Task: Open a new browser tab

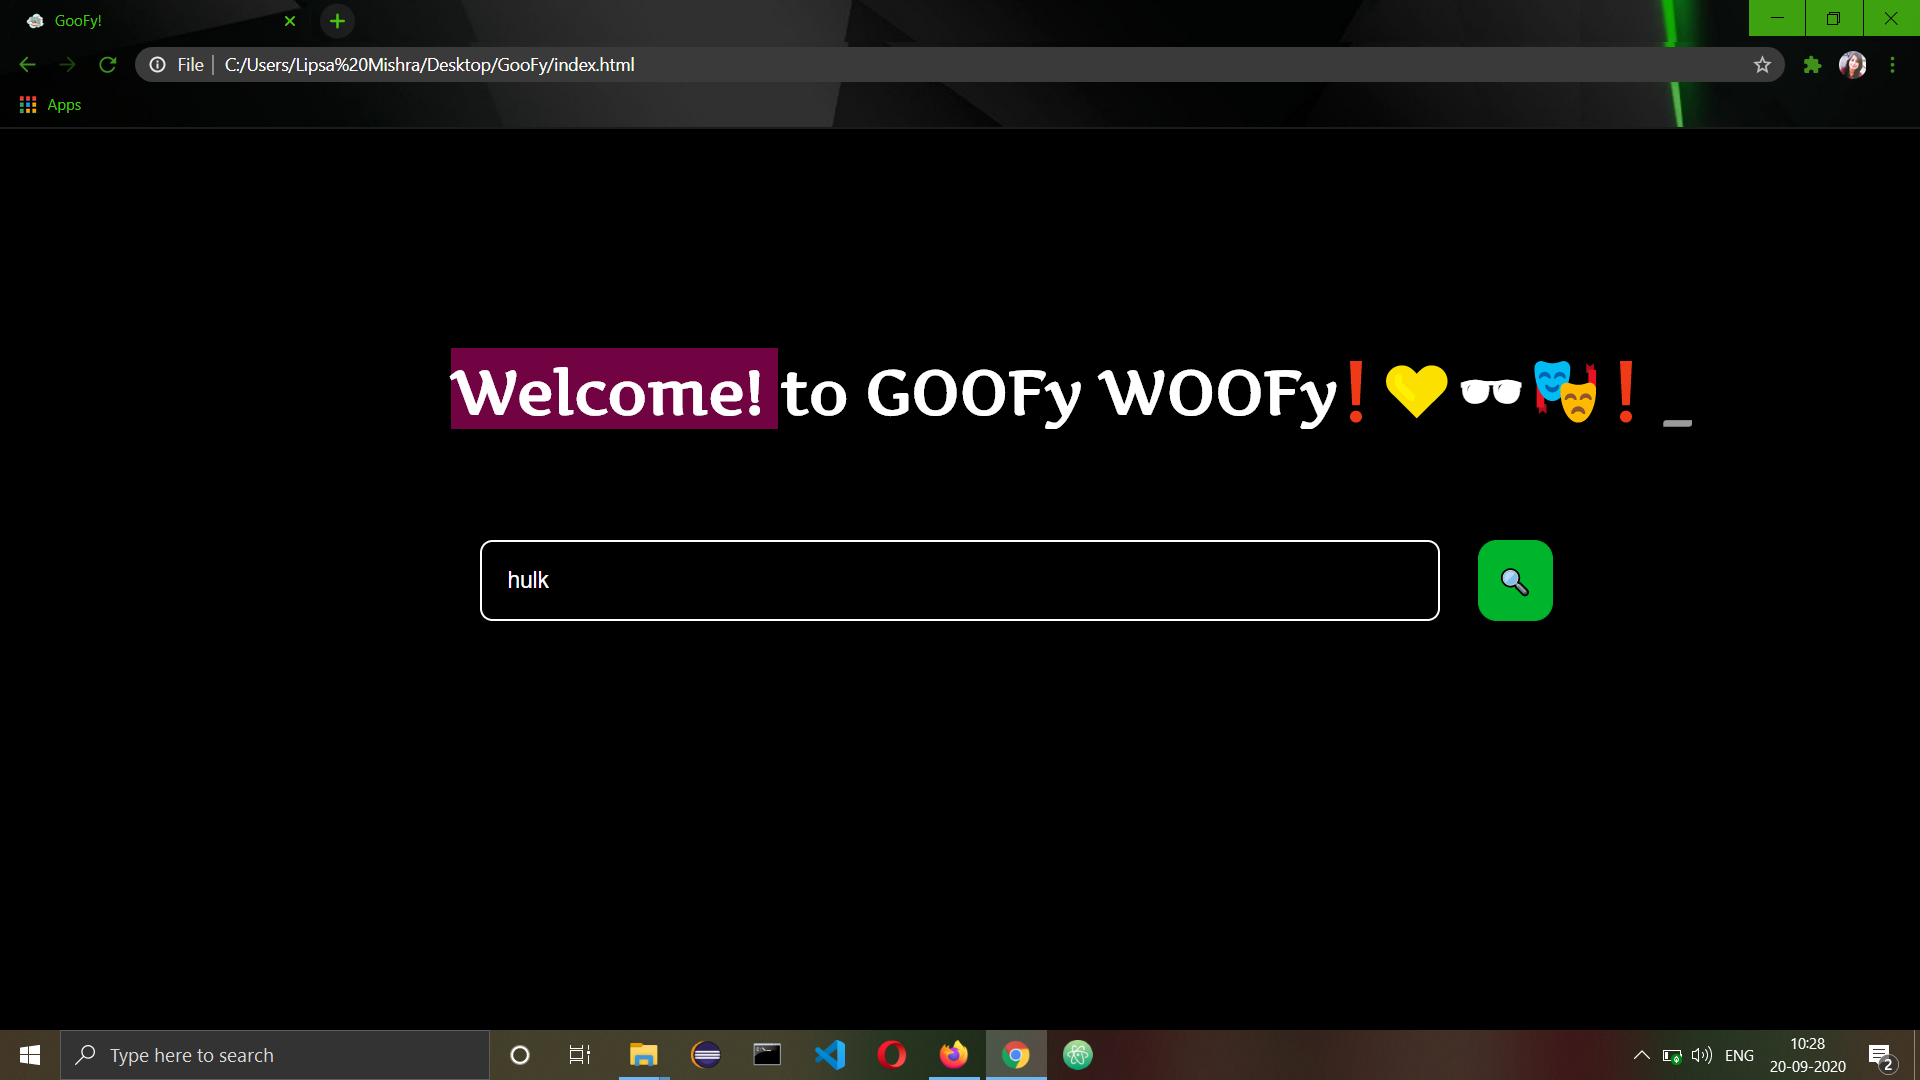Action: point(337,21)
